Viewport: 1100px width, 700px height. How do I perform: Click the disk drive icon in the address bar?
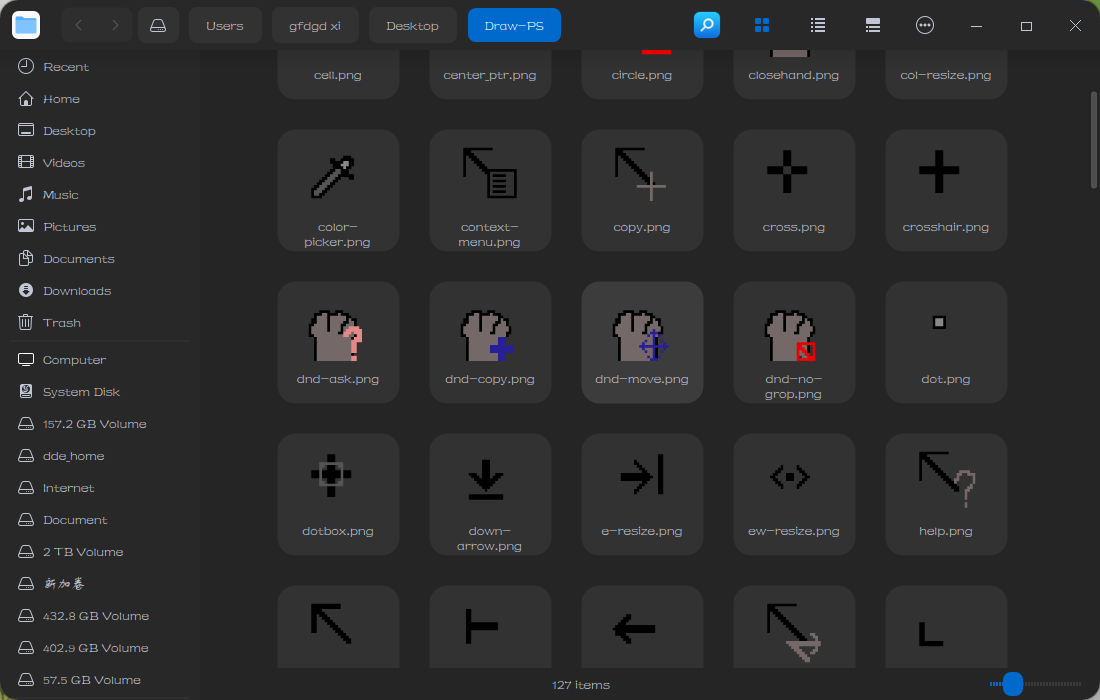(x=158, y=25)
